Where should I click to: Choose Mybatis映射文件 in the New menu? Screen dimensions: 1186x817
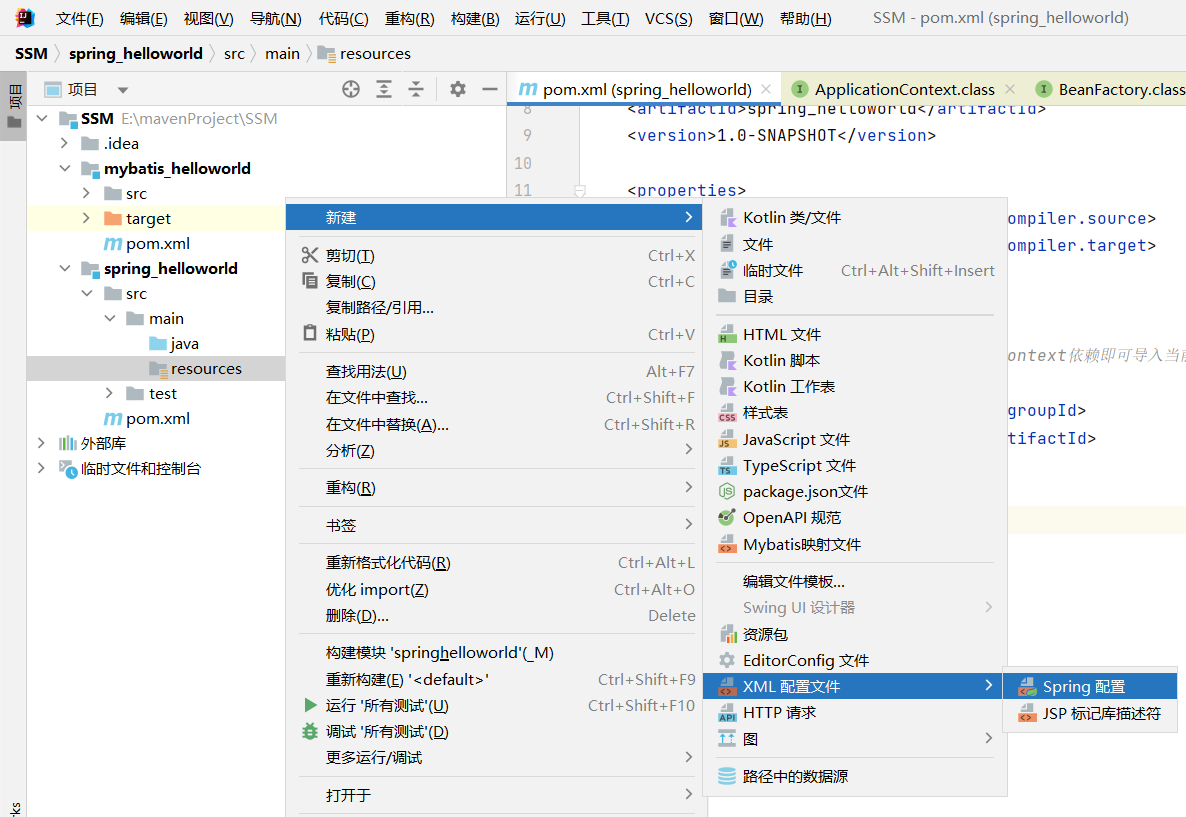coord(801,545)
